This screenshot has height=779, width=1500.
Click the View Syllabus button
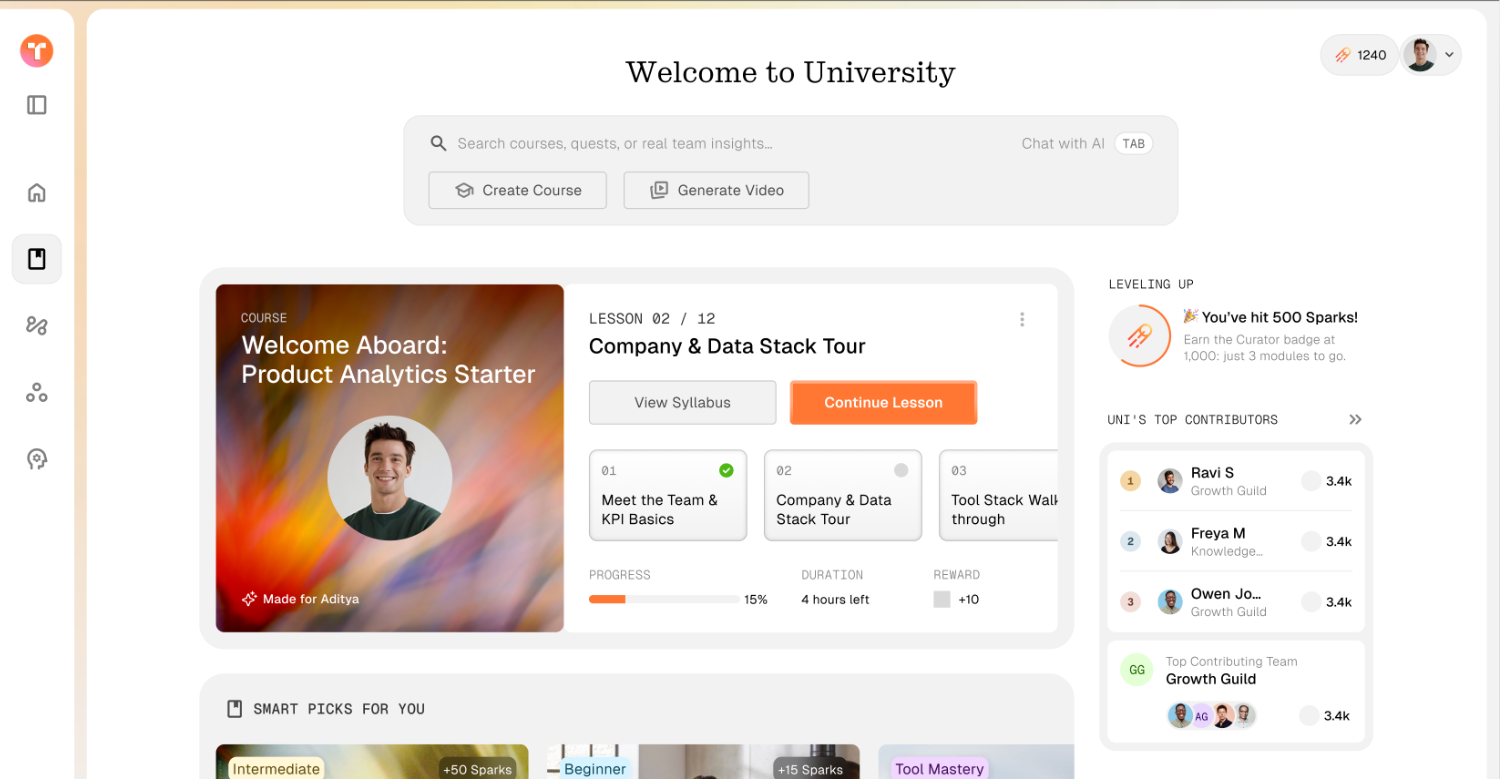click(682, 402)
